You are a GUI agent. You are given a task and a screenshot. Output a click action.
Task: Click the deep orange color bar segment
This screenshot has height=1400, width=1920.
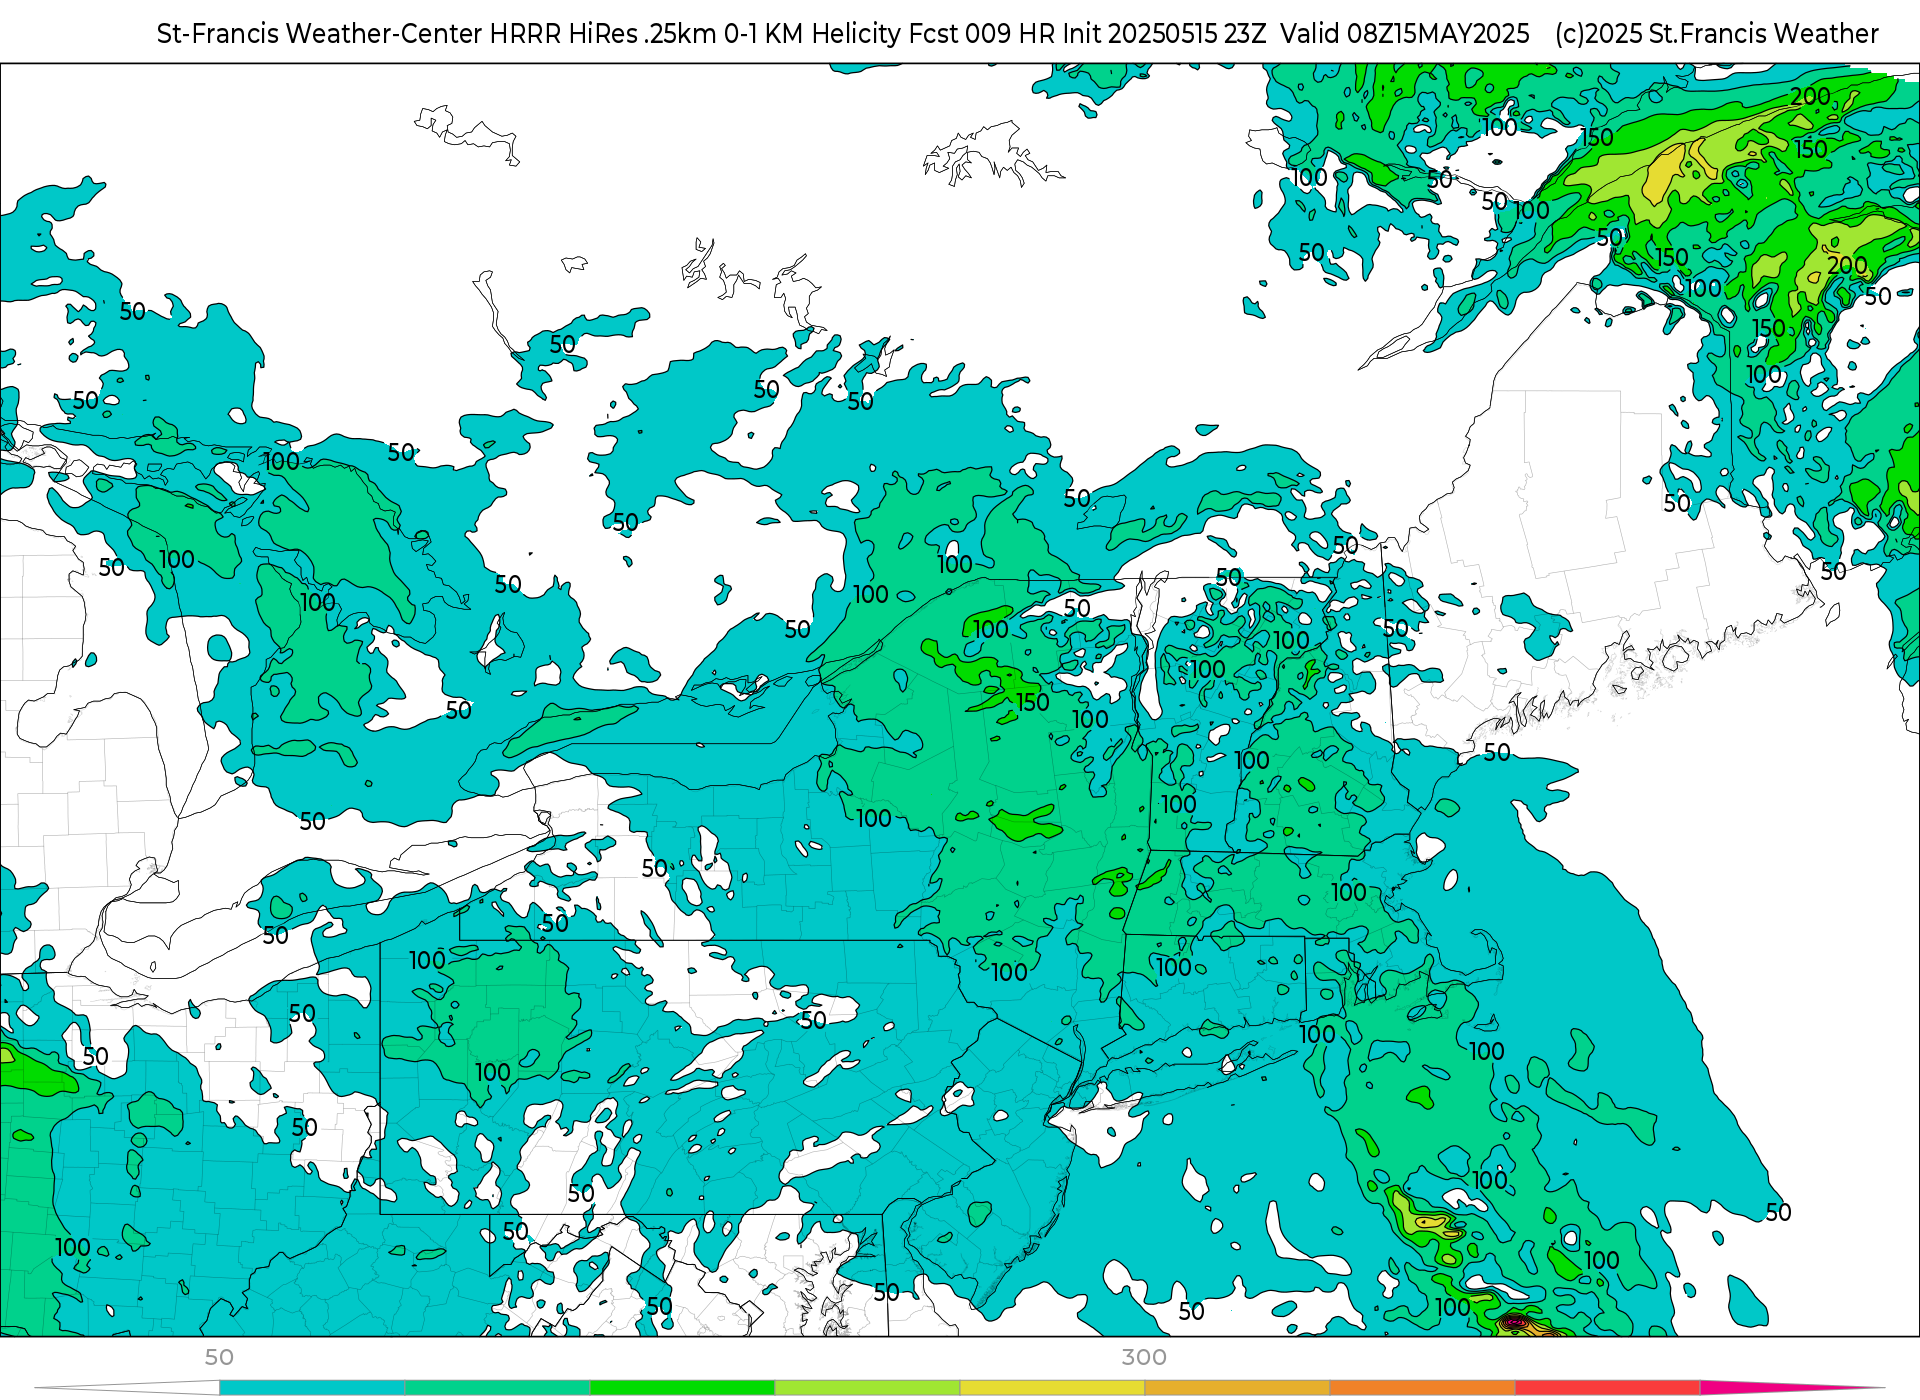tap(1422, 1388)
